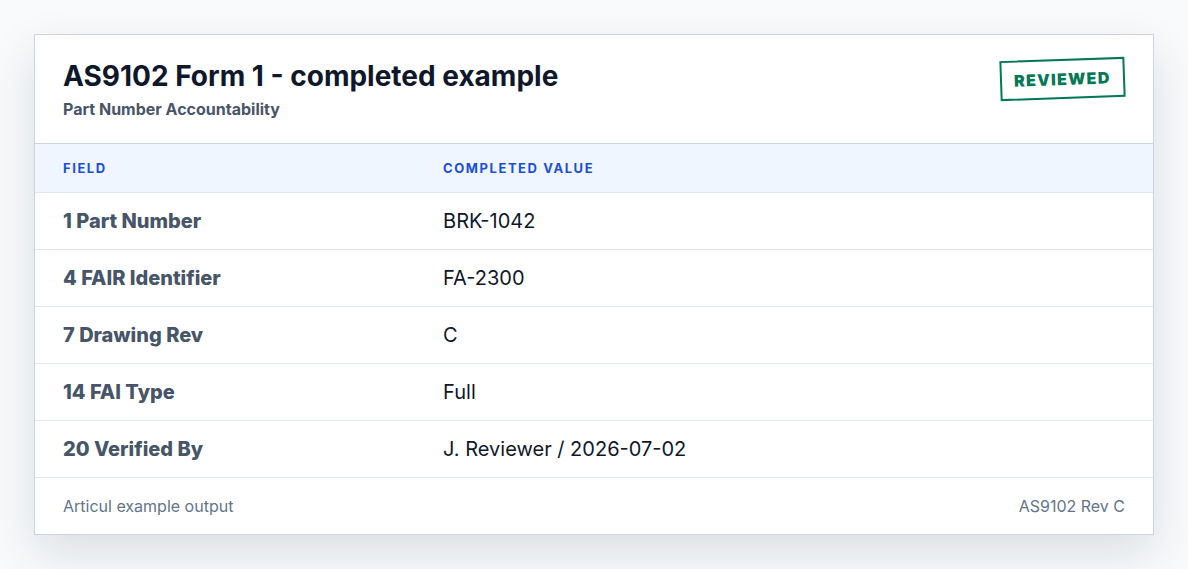Select the '1 Part Number' field label
This screenshot has height=569, width=1188.
(132, 221)
